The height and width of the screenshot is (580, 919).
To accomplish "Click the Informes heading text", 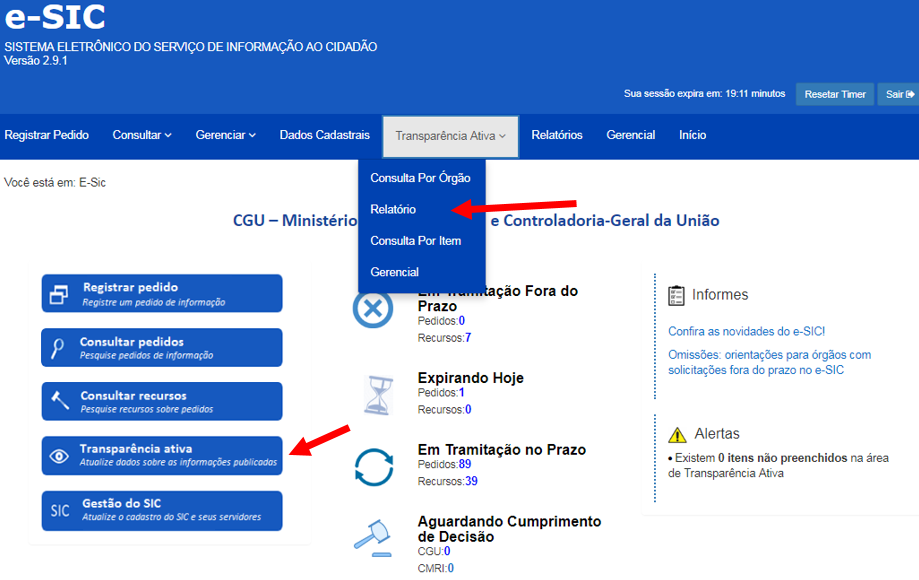I will pyautogui.click(x=720, y=295).
